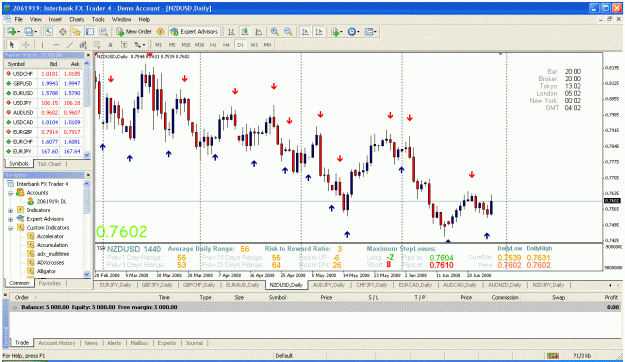Select the Horizontal Line tool
The height and width of the screenshot is (362, 625).
click(x=56, y=45)
